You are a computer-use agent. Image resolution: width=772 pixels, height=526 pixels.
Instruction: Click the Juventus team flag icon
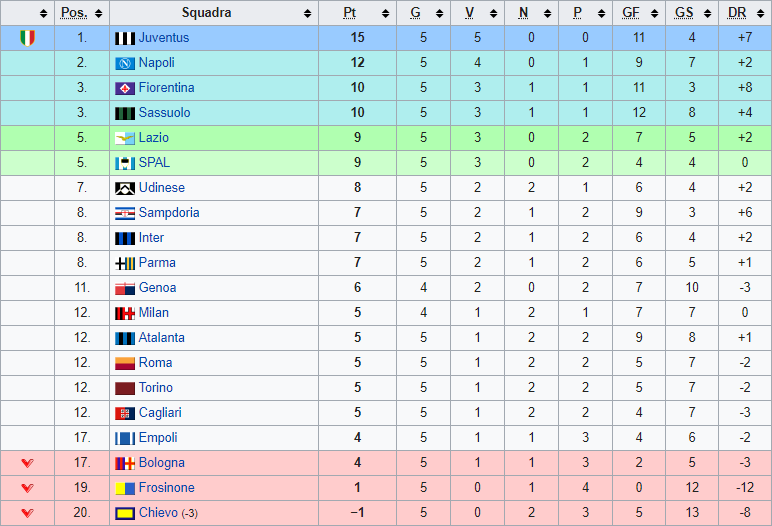125,38
